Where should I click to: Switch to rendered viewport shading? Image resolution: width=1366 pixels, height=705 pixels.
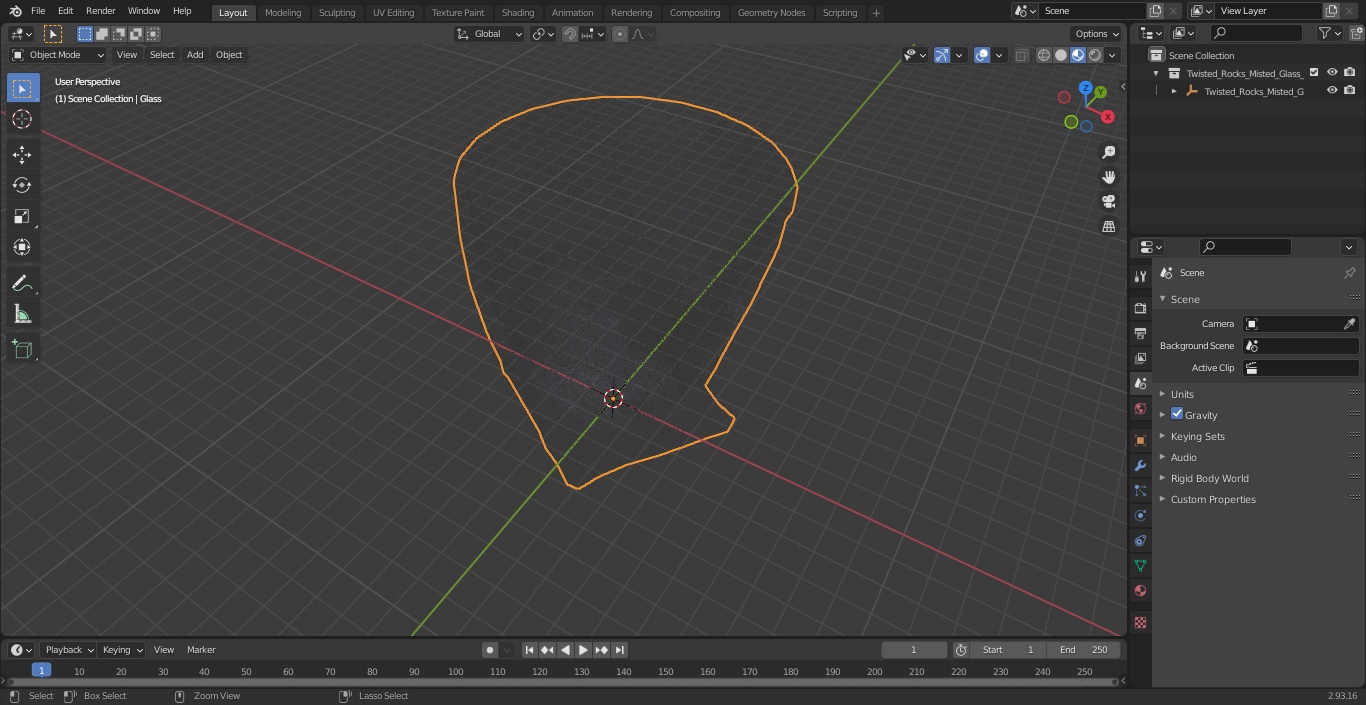[1095, 55]
